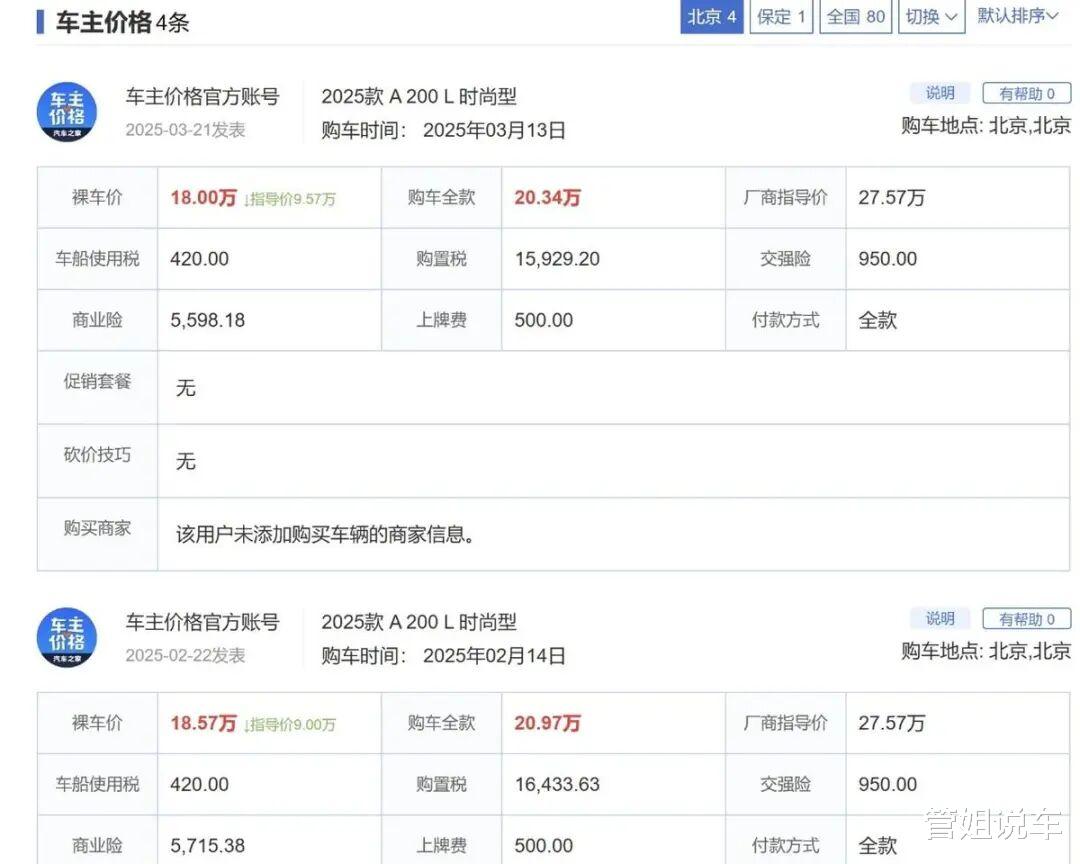Viewport: 1080px width, 864px height.
Task: Click the 购买商家 row label
Action: (x=97, y=528)
